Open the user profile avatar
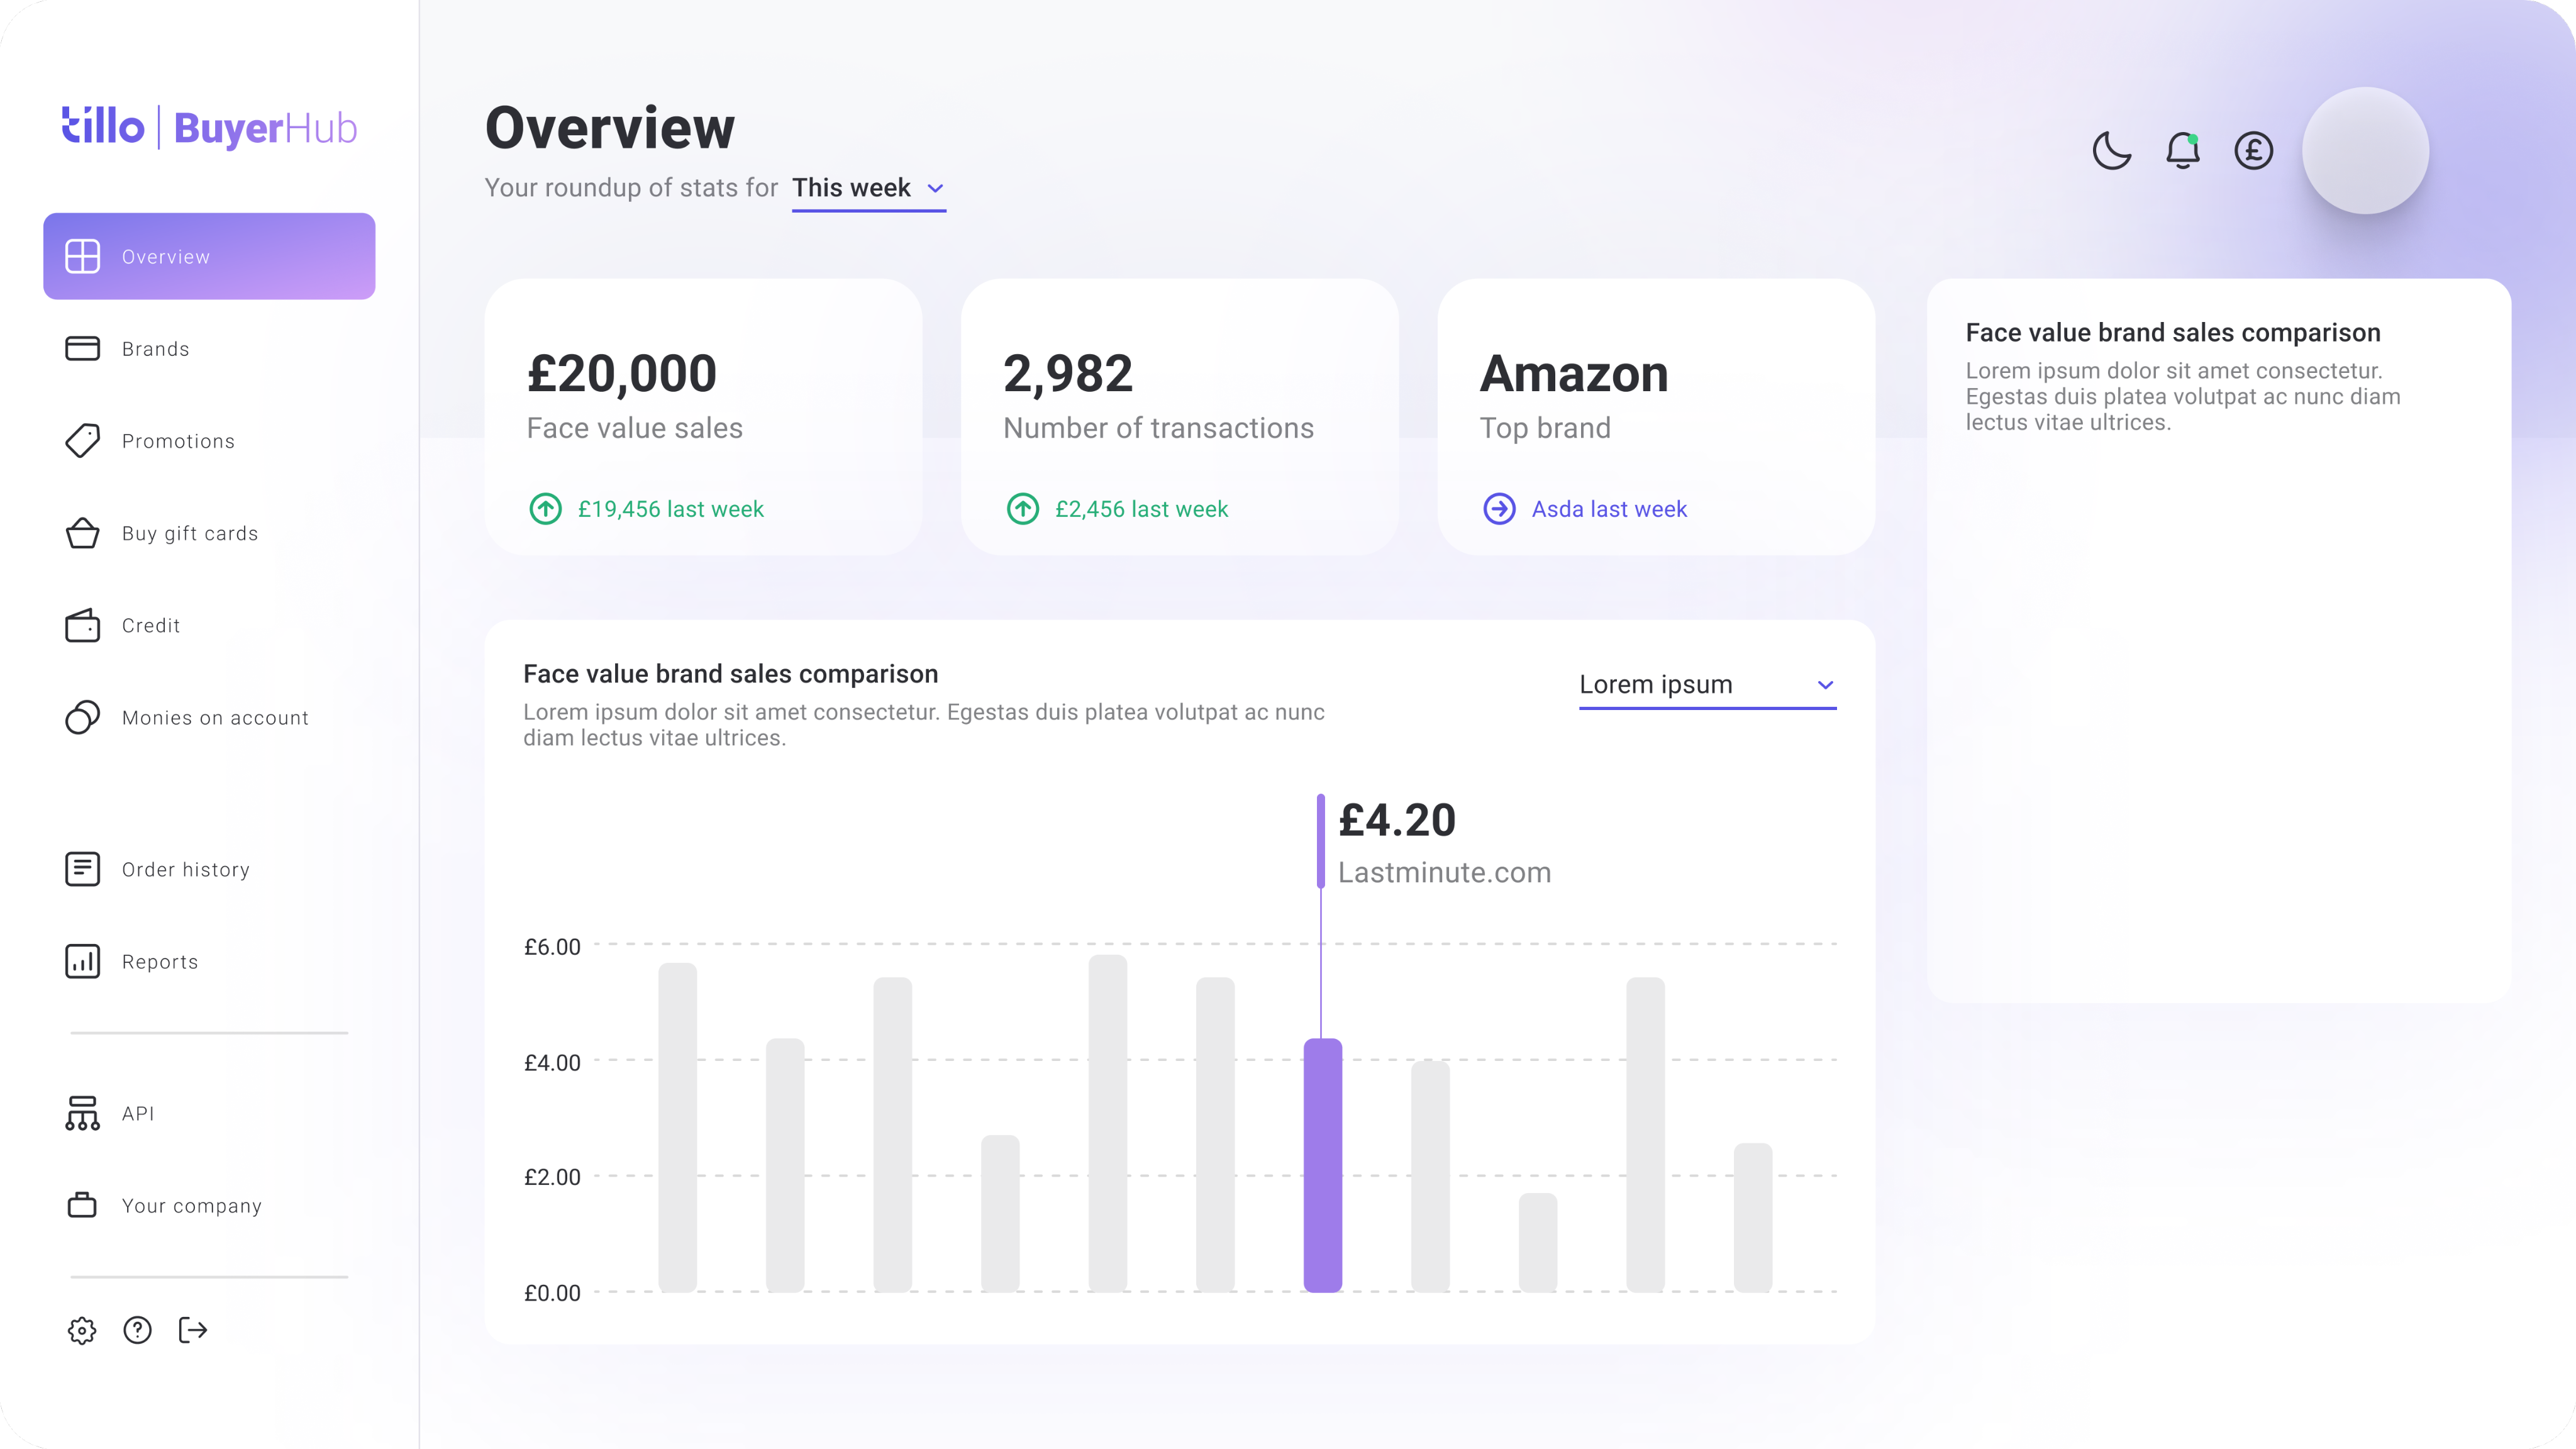This screenshot has height=1449, width=2576. click(x=2365, y=151)
